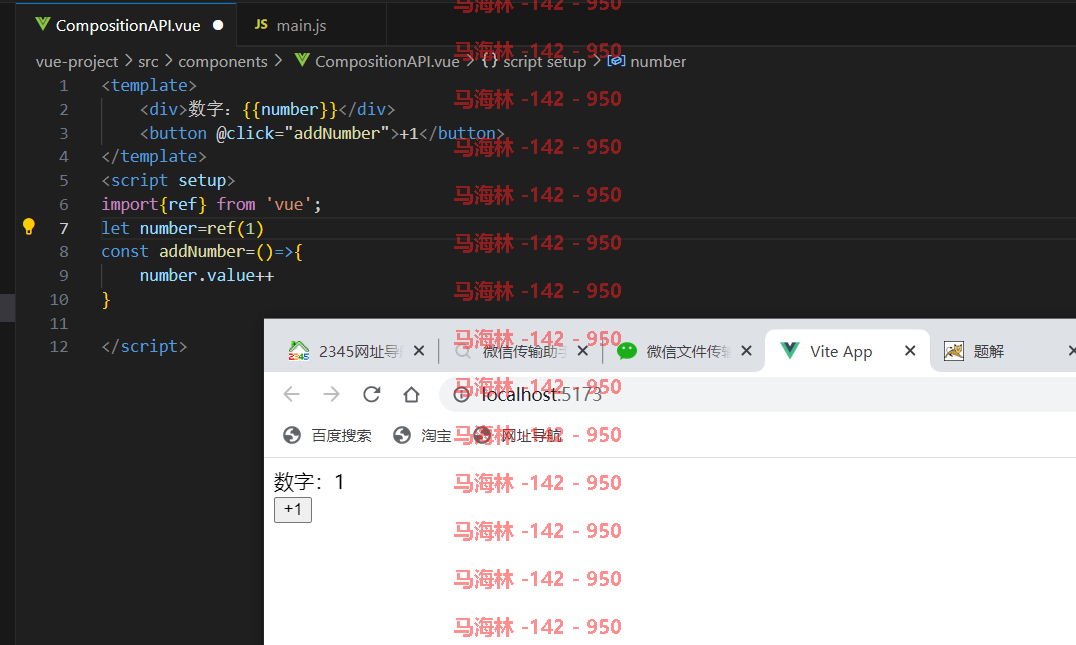Click the '数字: 1' text on page

[309, 482]
